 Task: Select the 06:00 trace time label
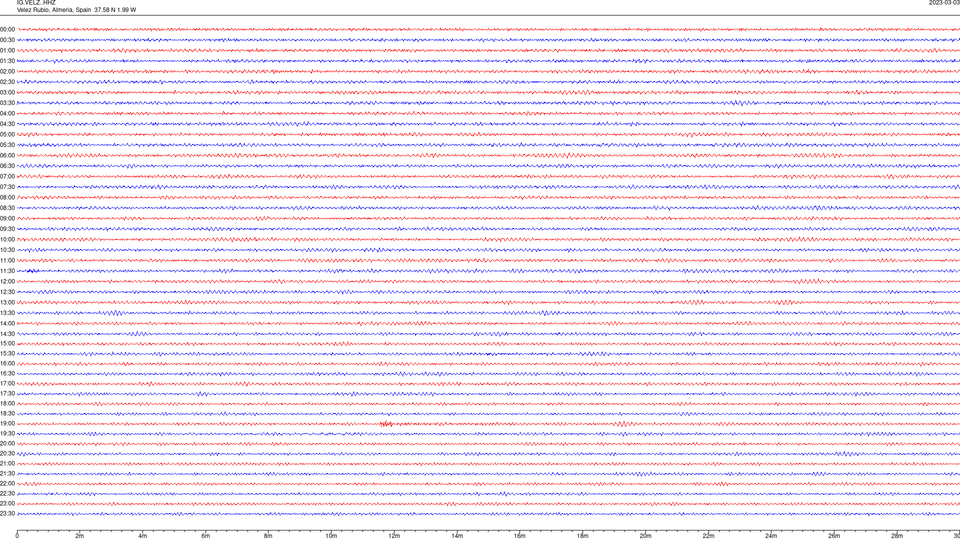[x=7, y=156]
